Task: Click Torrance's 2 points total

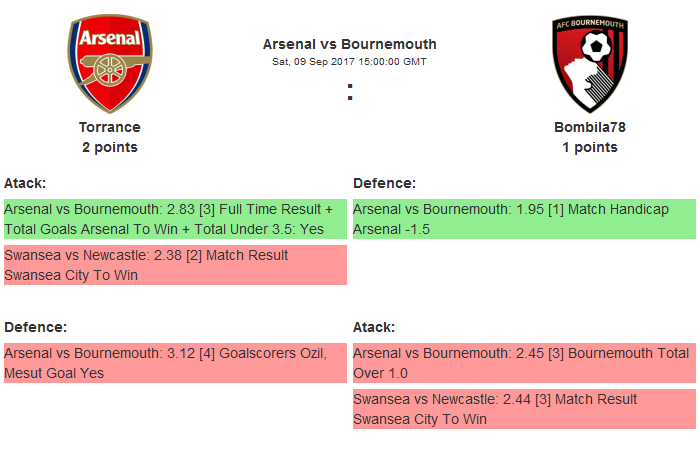Action: pyautogui.click(x=110, y=147)
